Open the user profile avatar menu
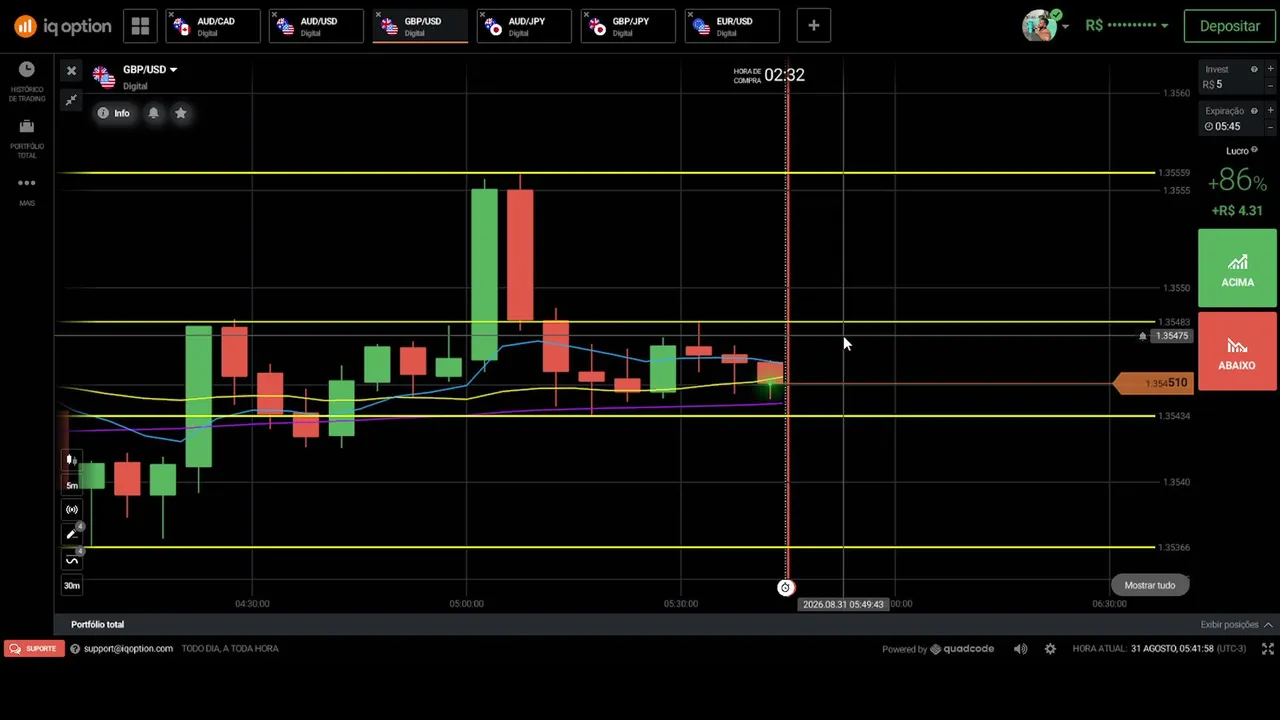Screen dimensions: 1280x720 (x=1040, y=26)
